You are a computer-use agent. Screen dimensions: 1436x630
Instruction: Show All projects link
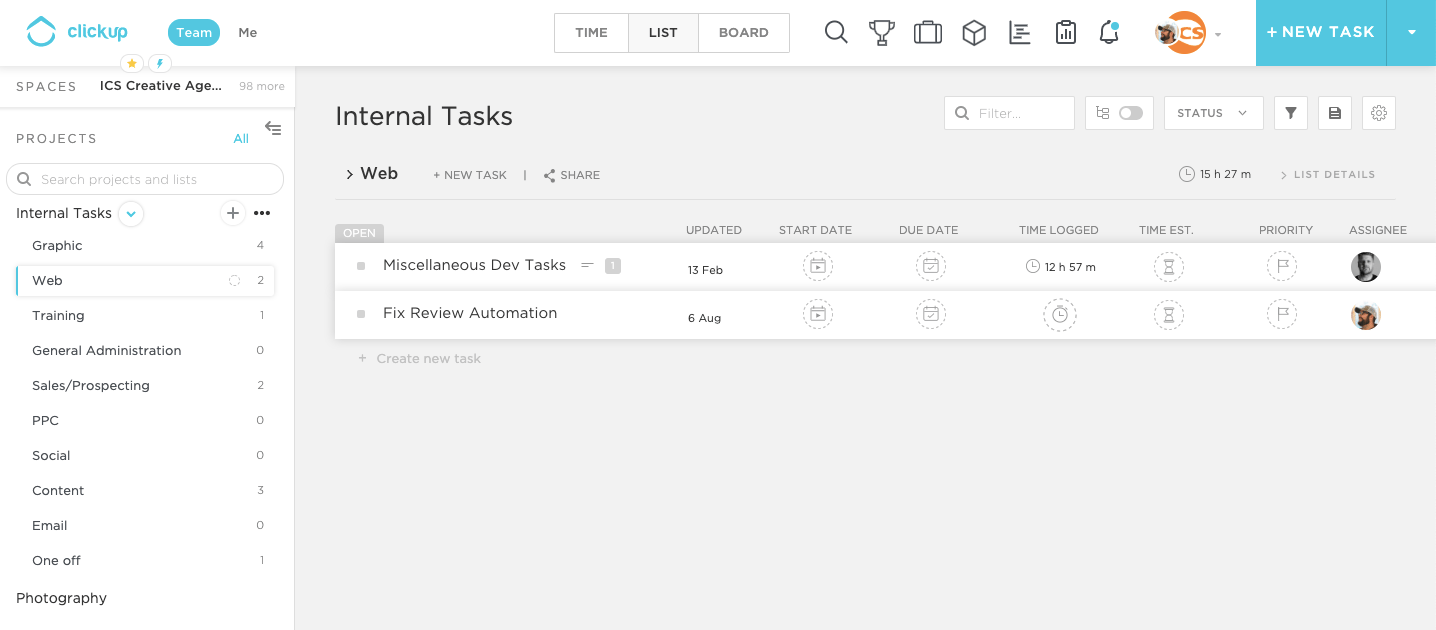click(x=241, y=139)
